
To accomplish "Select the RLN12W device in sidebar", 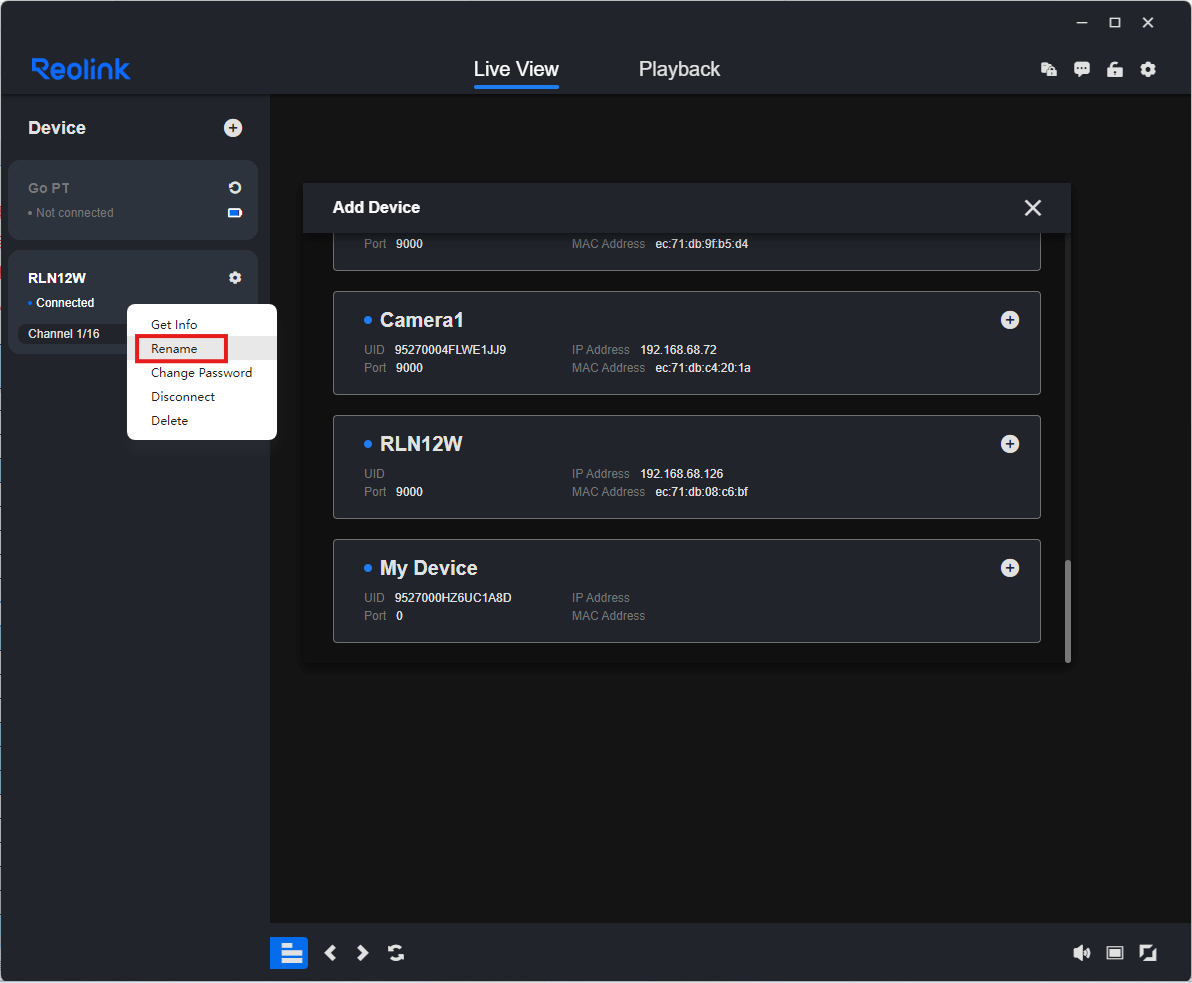I will (x=57, y=278).
